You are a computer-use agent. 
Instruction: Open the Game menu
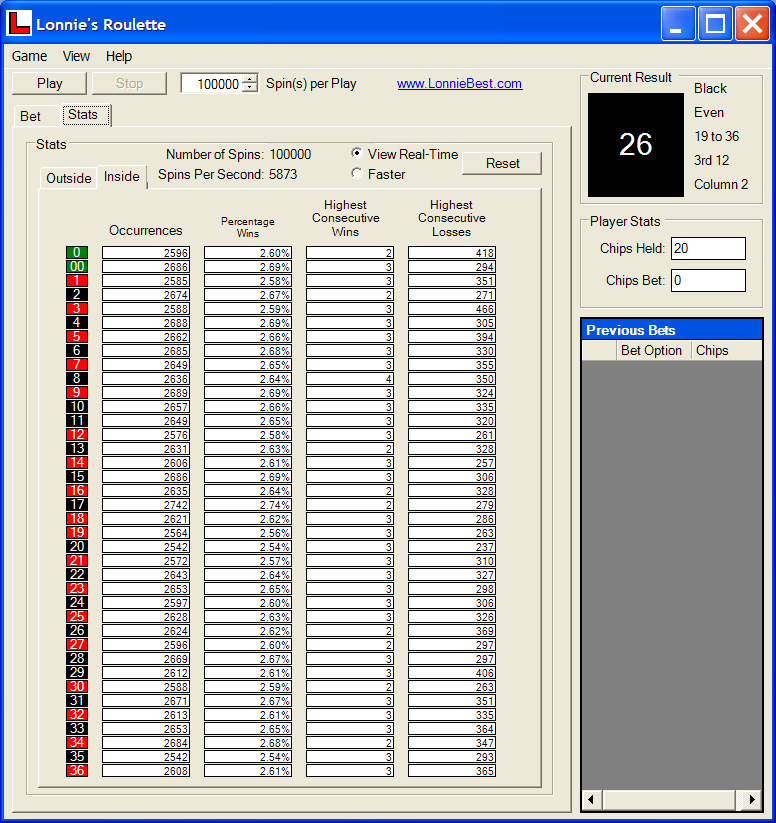29,56
